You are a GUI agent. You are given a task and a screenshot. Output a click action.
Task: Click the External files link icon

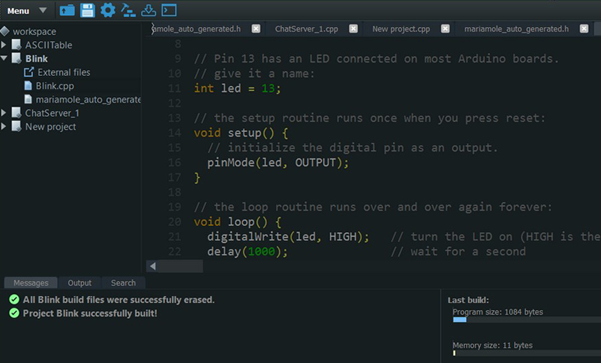(x=29, y=72)
